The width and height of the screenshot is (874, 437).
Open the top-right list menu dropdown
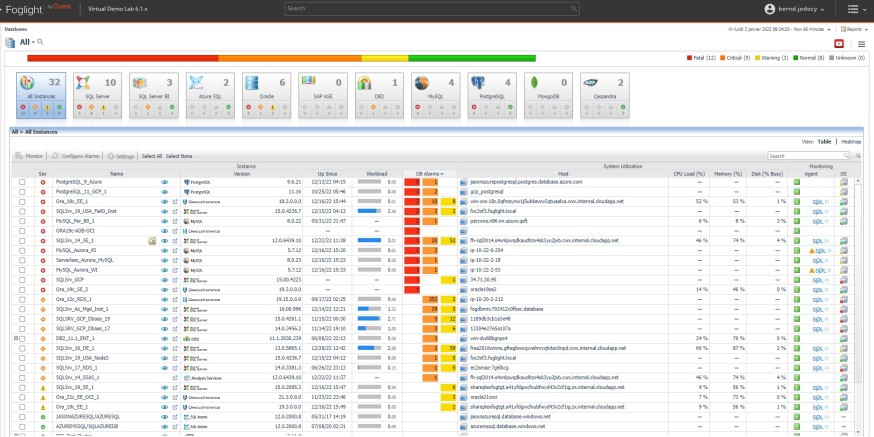(x=857, y=9)
